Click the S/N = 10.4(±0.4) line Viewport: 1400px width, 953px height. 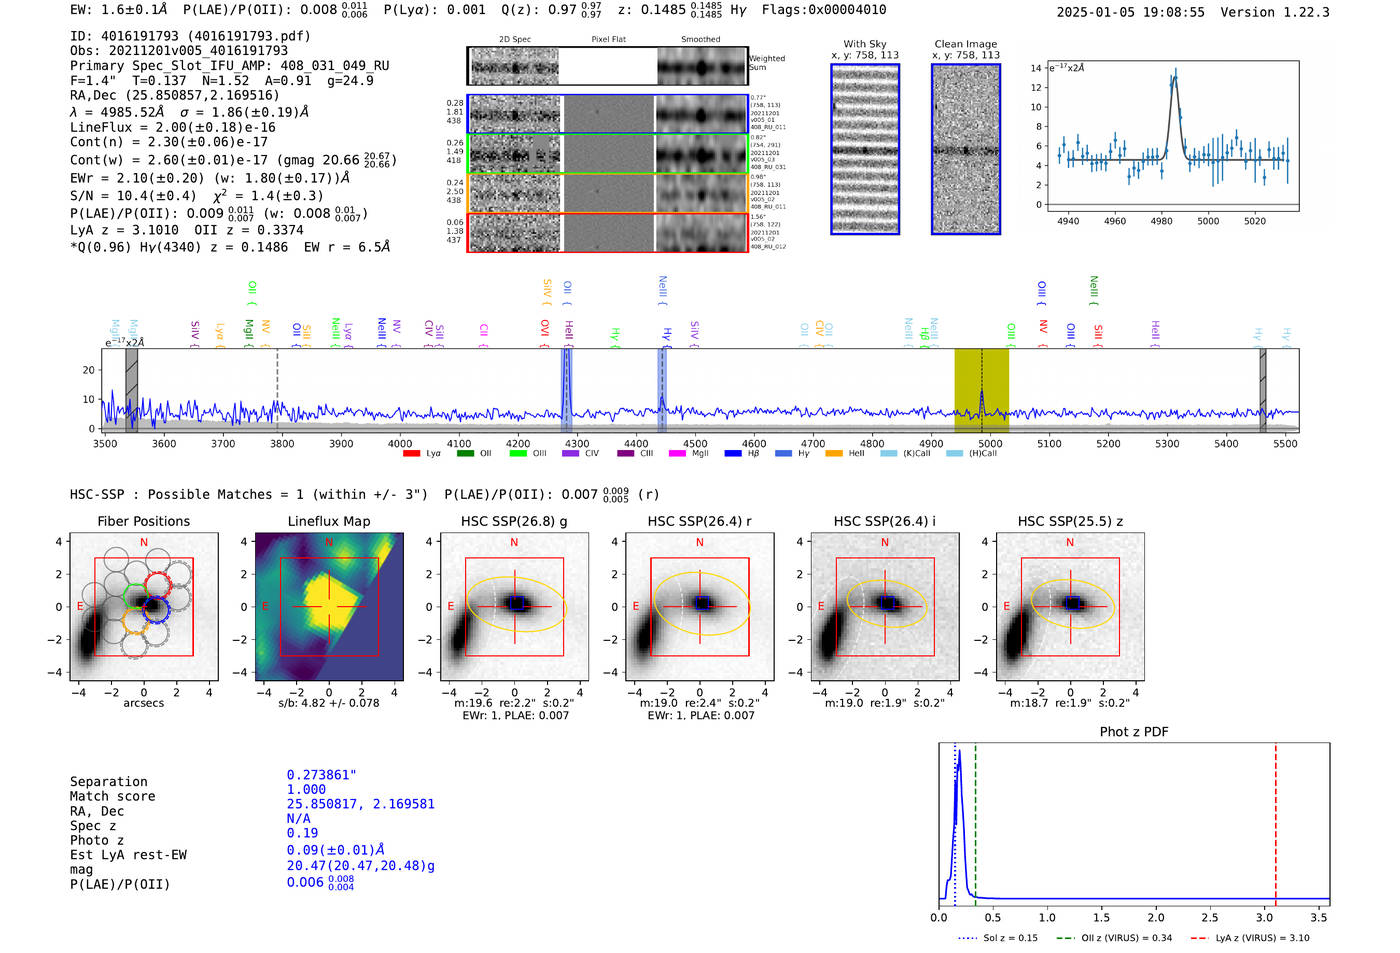(x=133, y=196)
